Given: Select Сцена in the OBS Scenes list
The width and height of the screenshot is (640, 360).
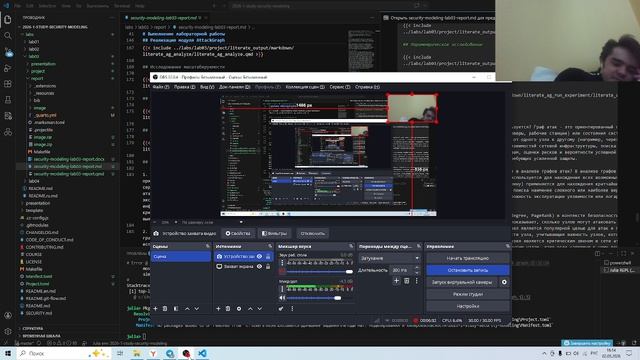Looking at the screenshot, I should (181, 256).
